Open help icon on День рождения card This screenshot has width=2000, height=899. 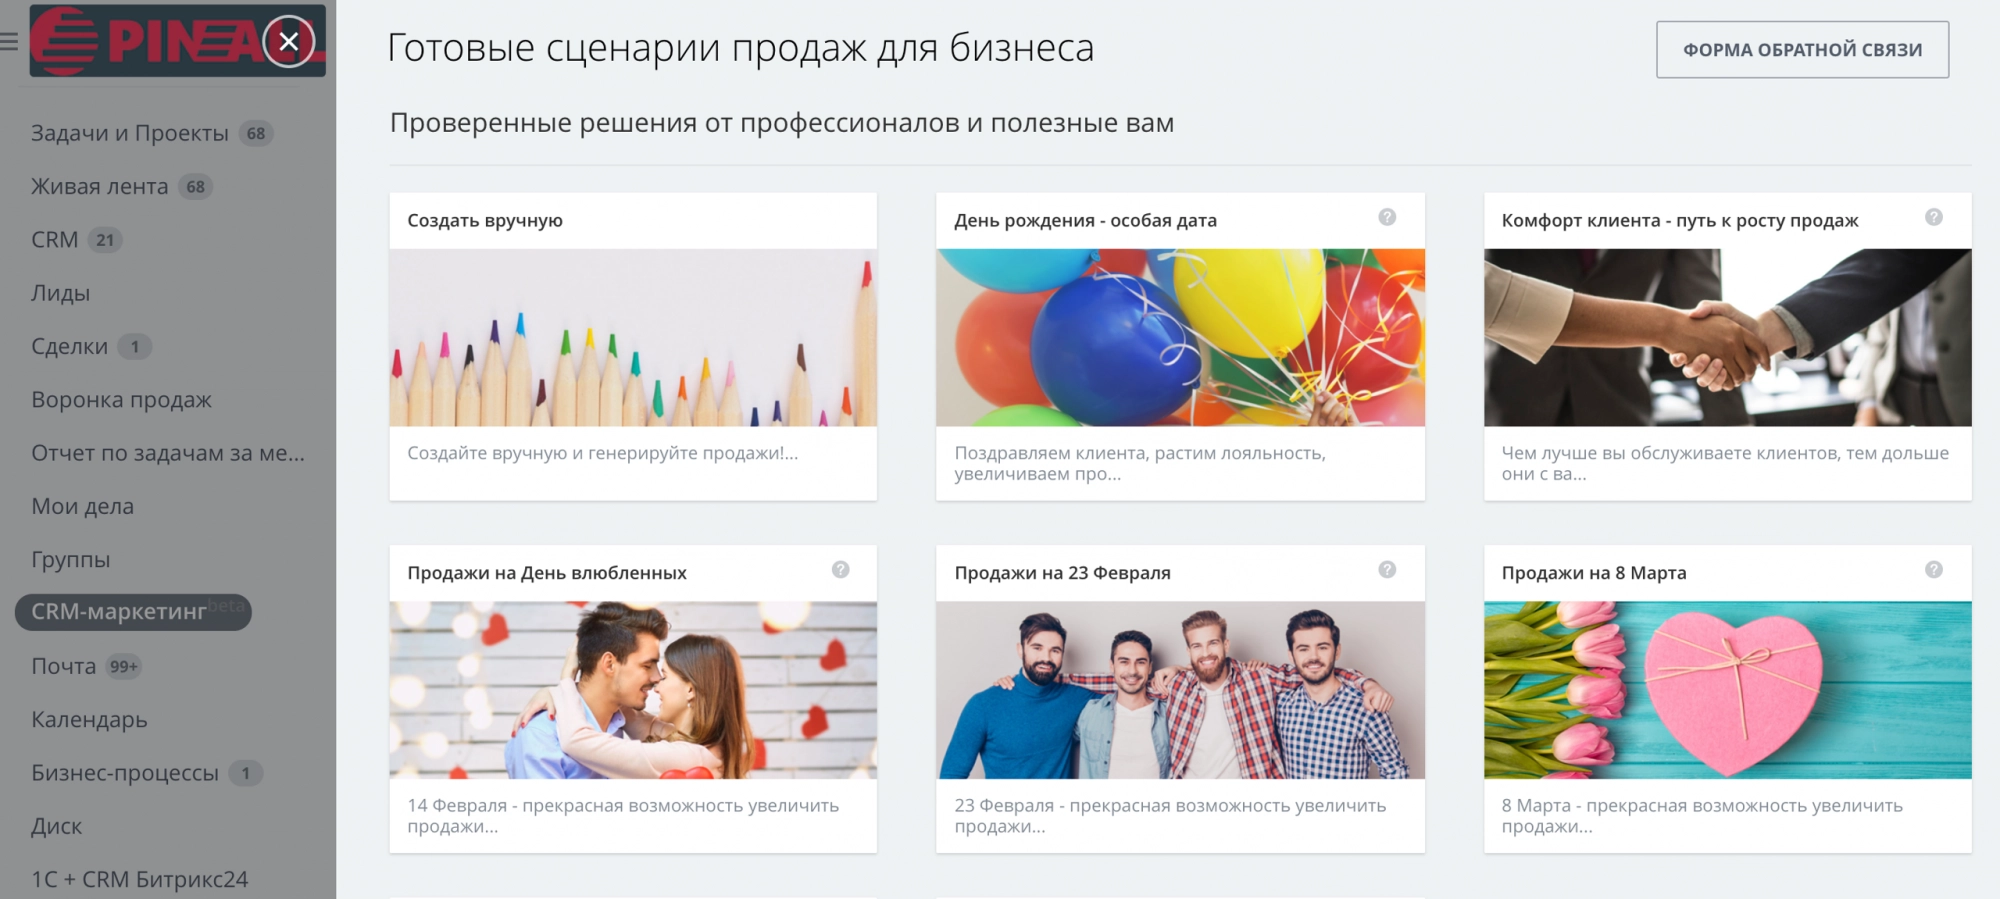tap(1387, 217)
